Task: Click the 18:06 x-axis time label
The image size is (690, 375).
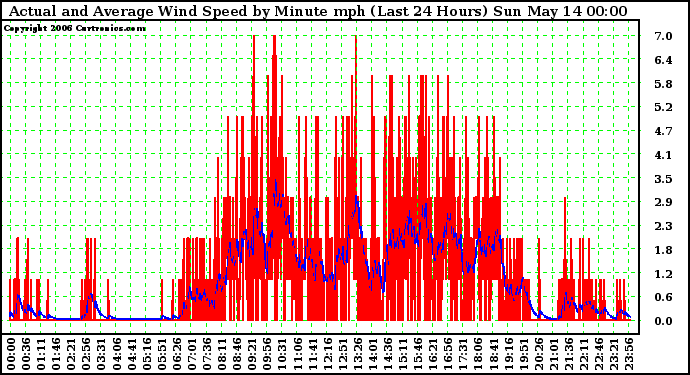Action: tap(478, 354)
